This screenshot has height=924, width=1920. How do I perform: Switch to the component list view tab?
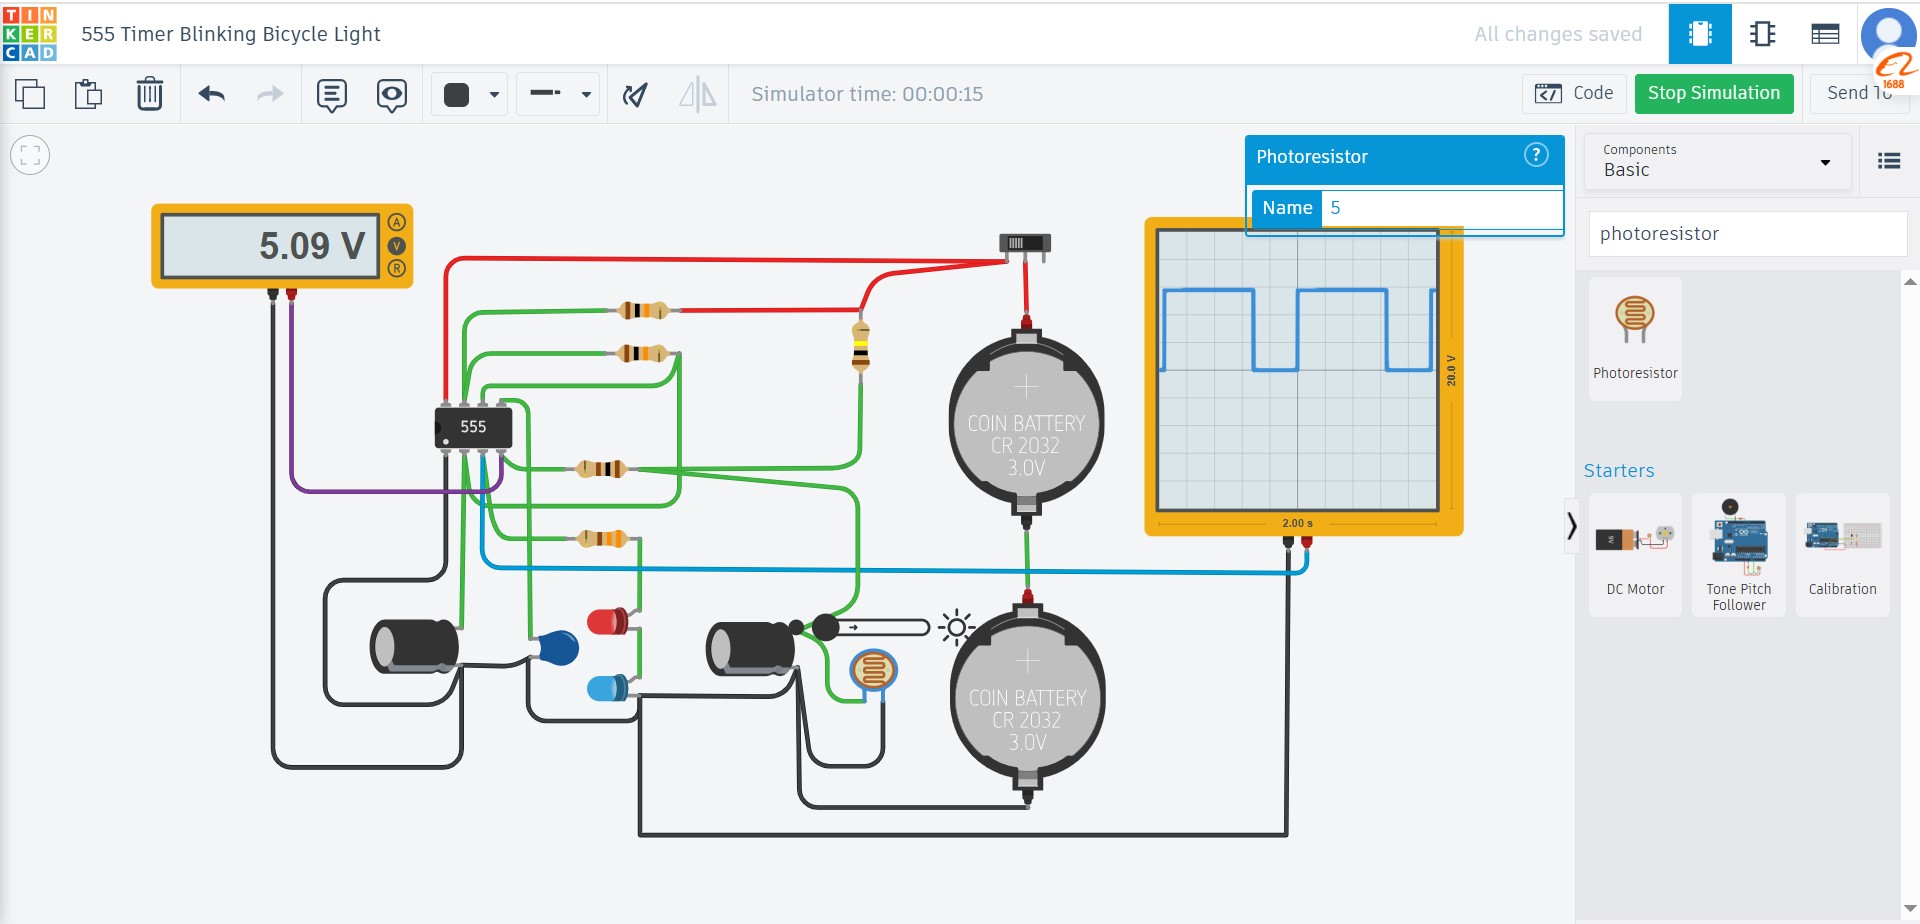click(x=1825, y=34)
